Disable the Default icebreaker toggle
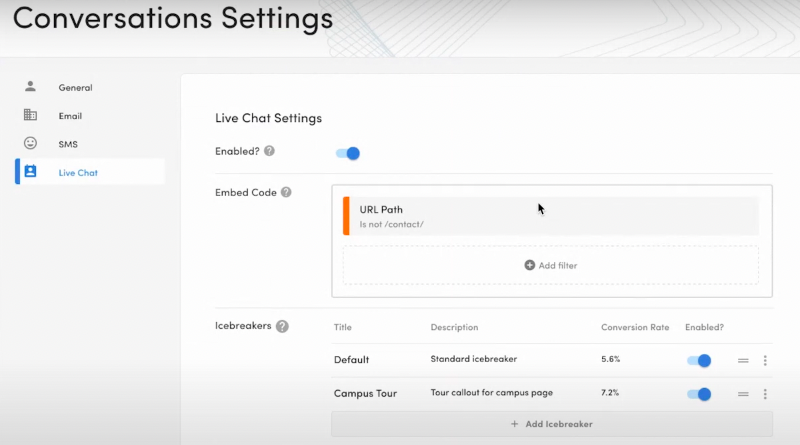This screenshot has width=800, height=445. [x=699, y=360]
